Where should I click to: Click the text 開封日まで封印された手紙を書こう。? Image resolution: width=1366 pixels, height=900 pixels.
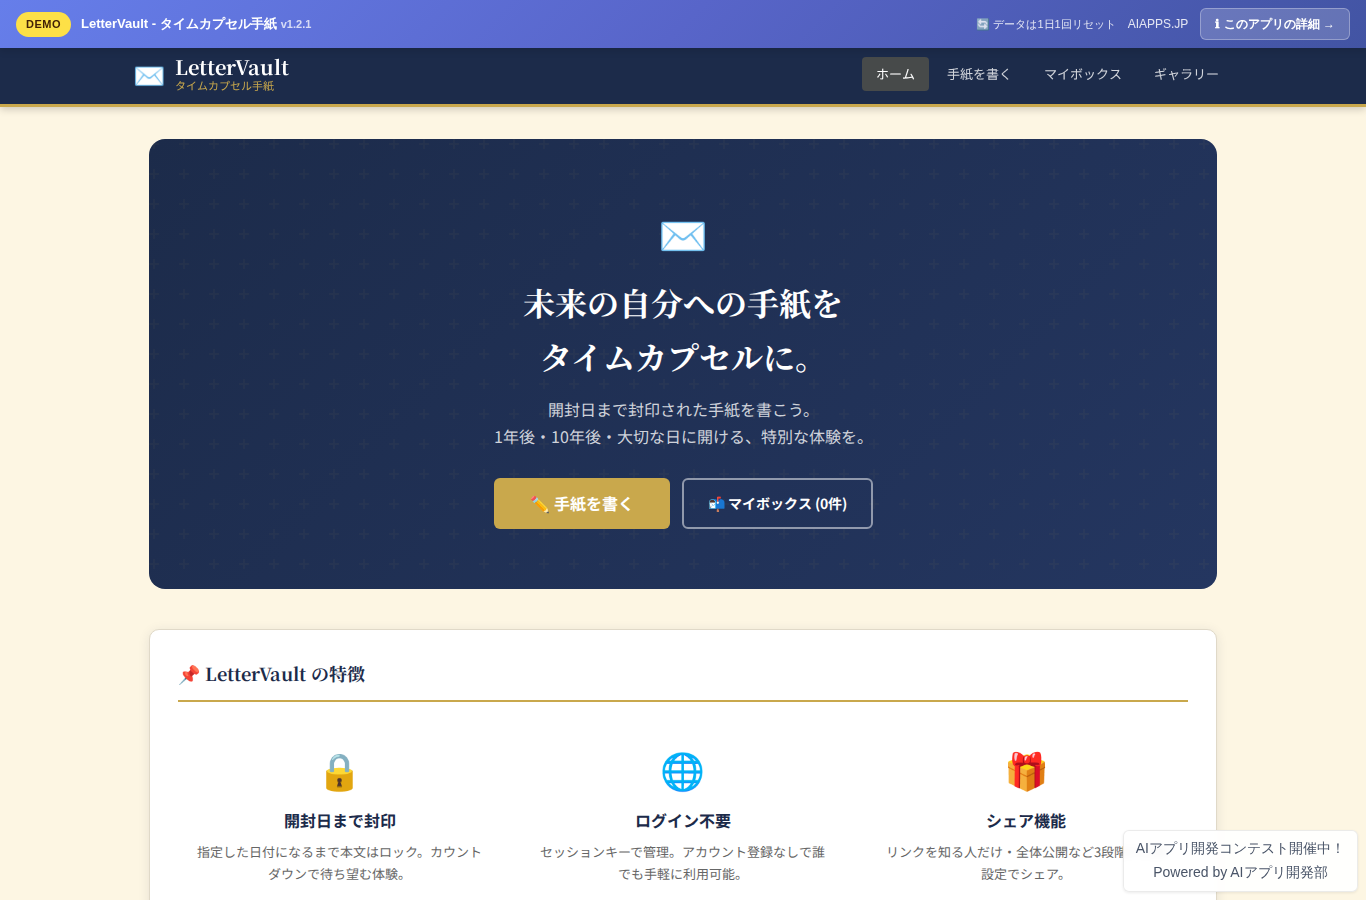click(x=683, y=410)
